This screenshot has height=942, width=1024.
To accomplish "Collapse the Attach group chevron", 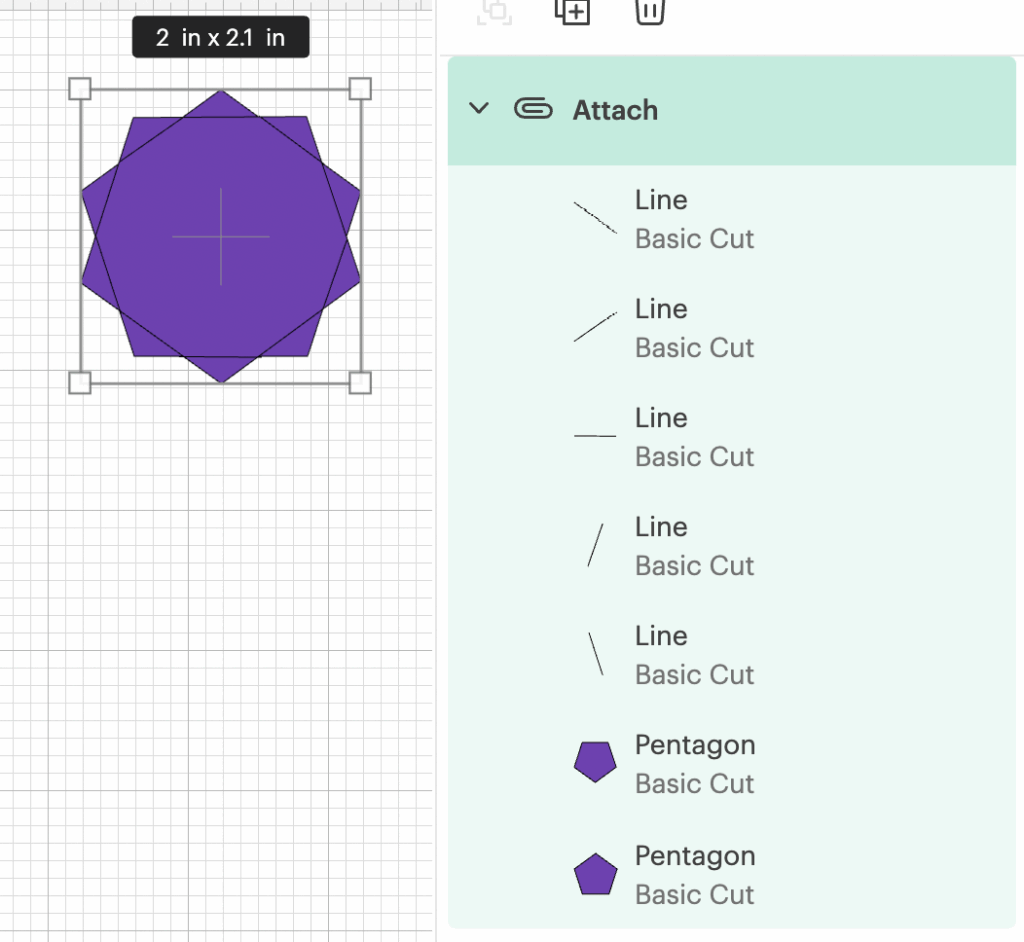I will click(479, 109).
